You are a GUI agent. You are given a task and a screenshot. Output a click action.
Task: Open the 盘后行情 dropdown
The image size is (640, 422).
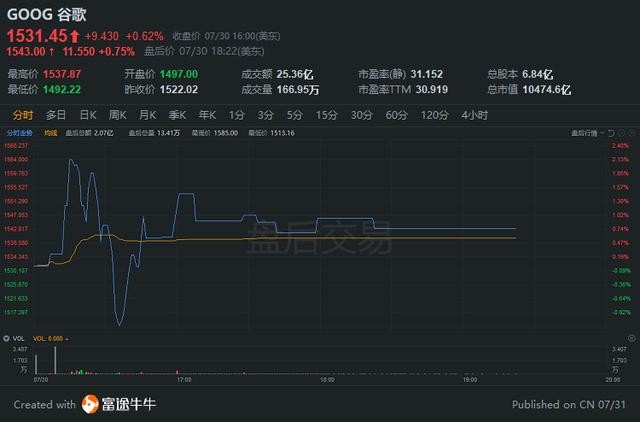587,133
